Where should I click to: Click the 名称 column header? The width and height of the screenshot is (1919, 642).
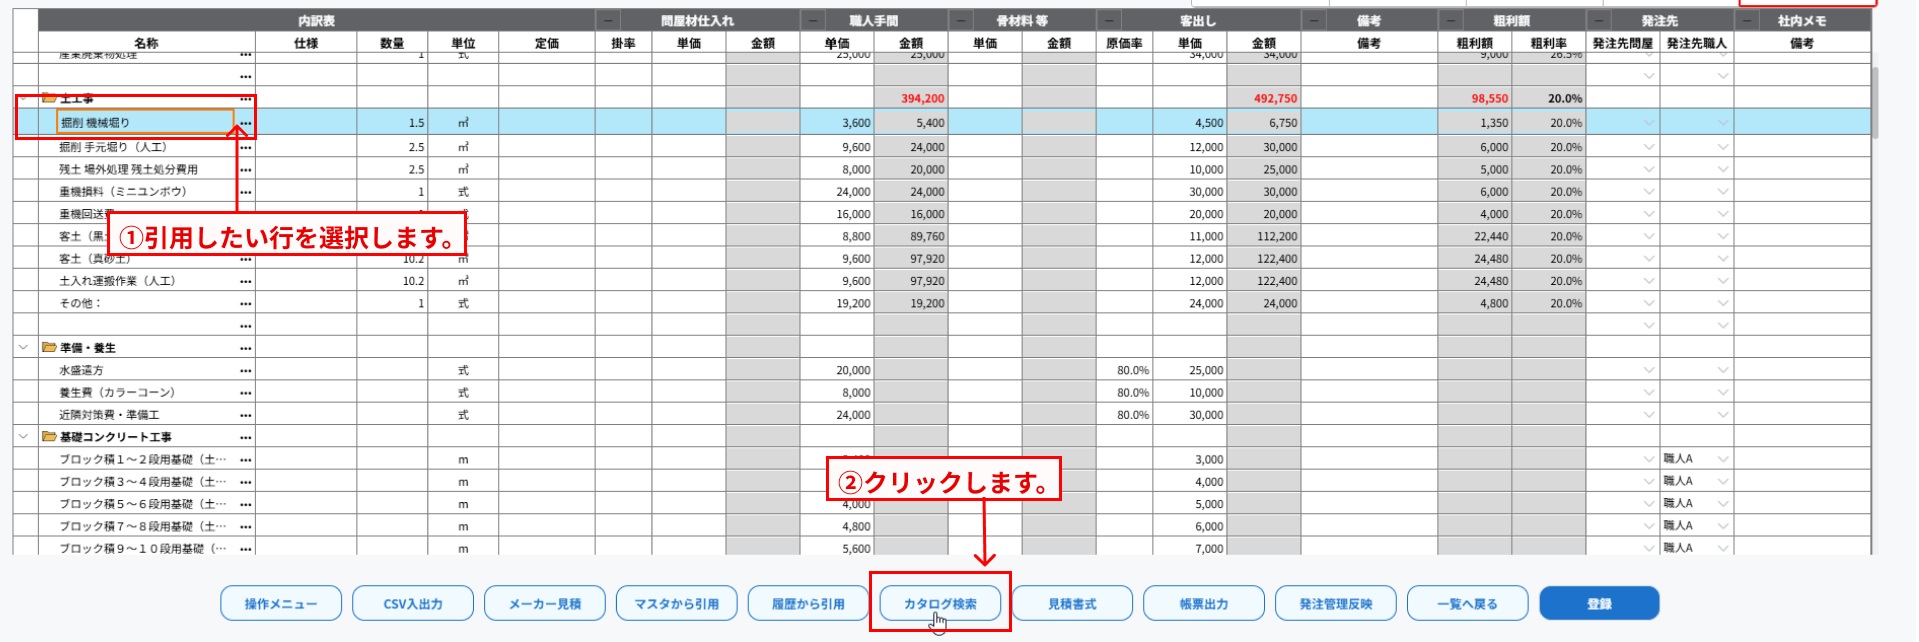[x=147, y=43]
